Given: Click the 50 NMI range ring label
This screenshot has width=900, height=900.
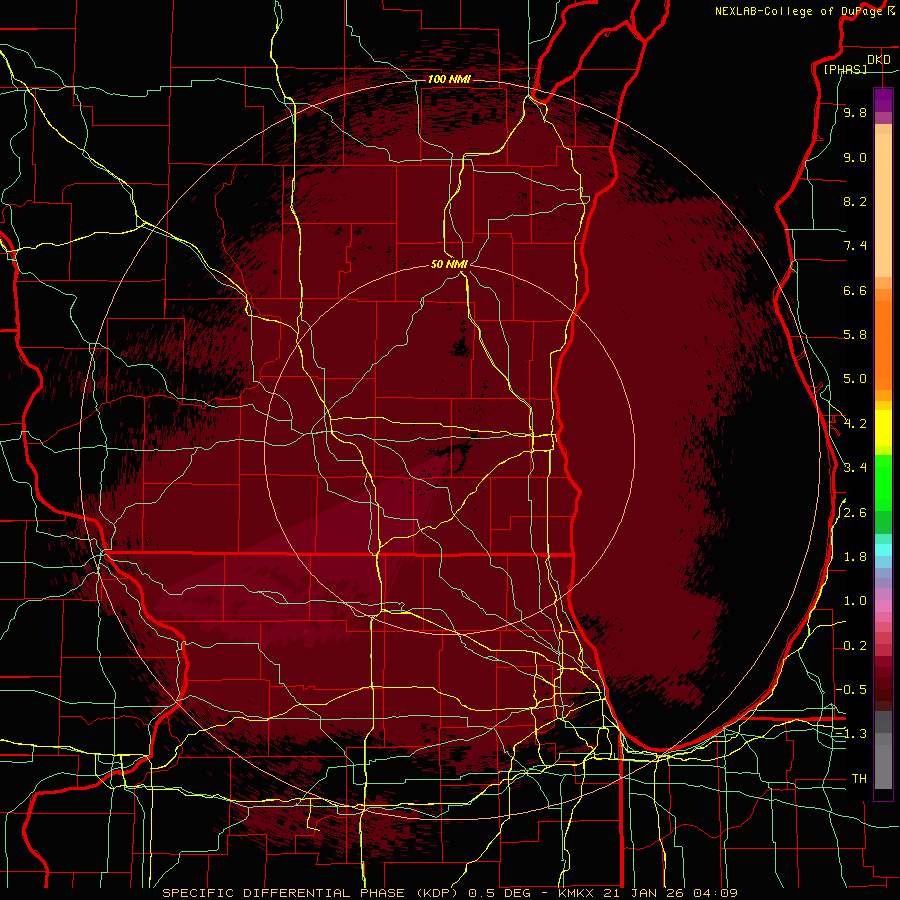Looking at the screenshot, I should click(449, 264).
